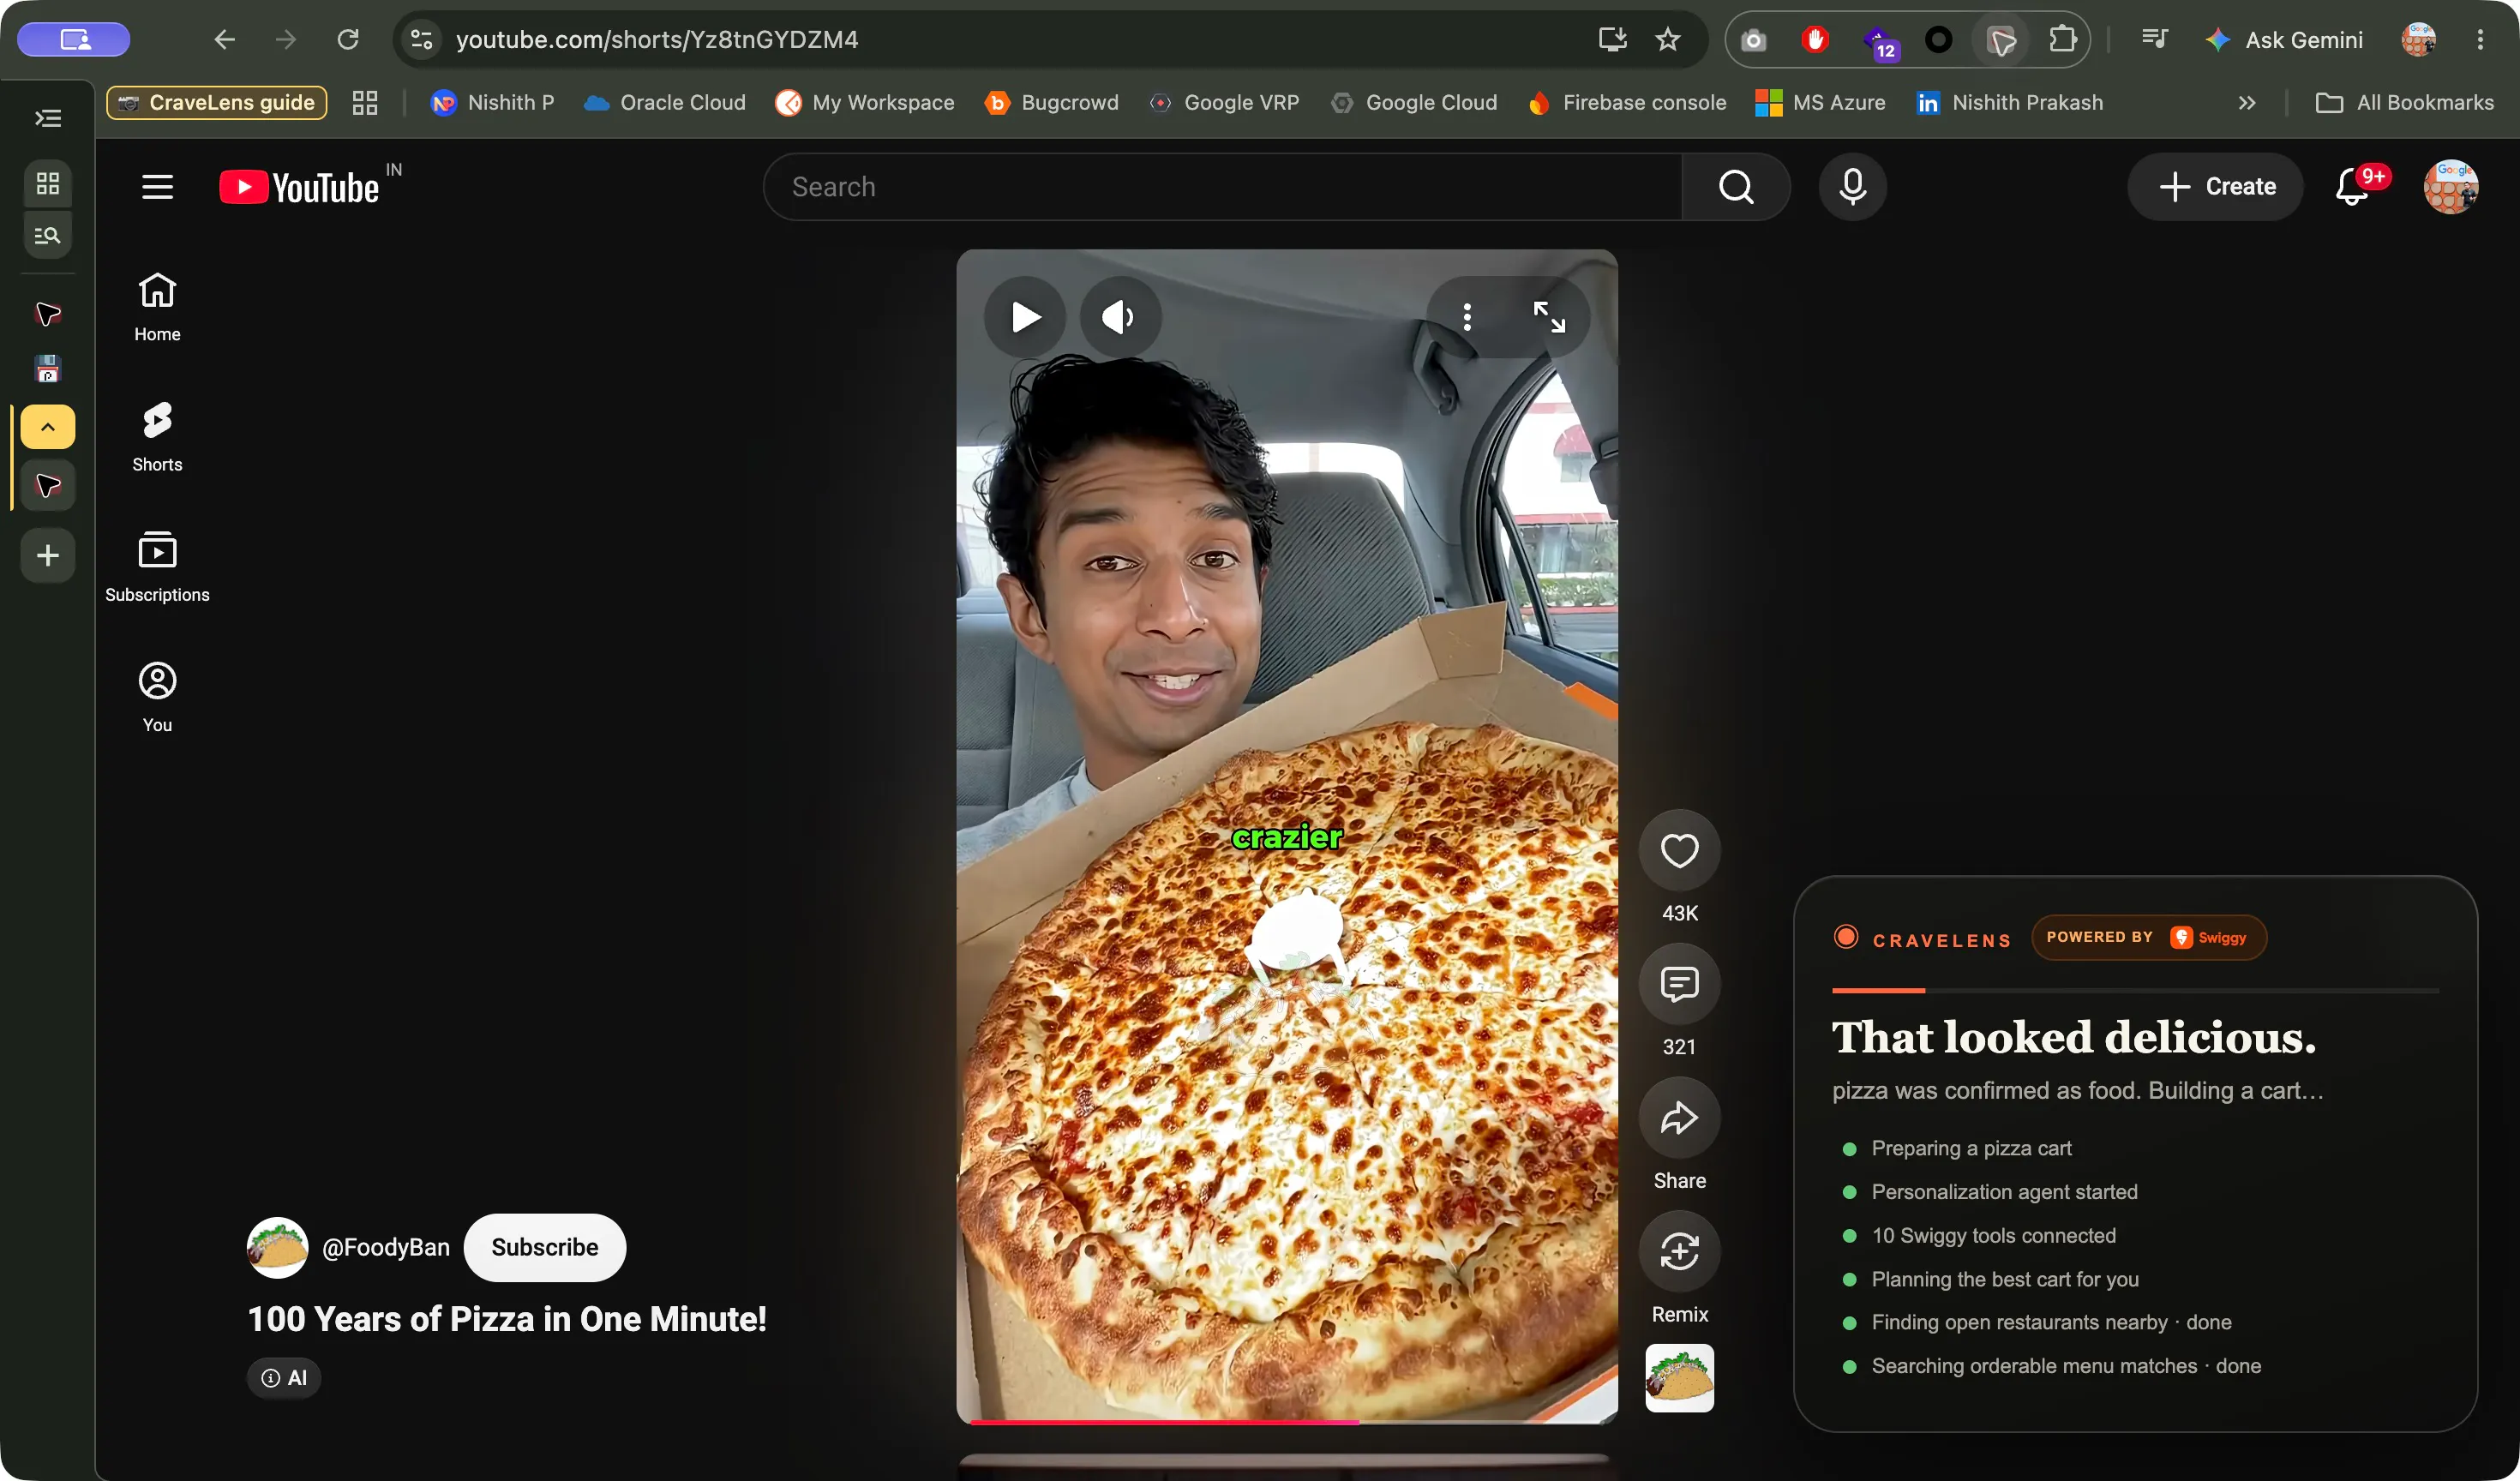Play the pizza Short video

coord(1025,317)
